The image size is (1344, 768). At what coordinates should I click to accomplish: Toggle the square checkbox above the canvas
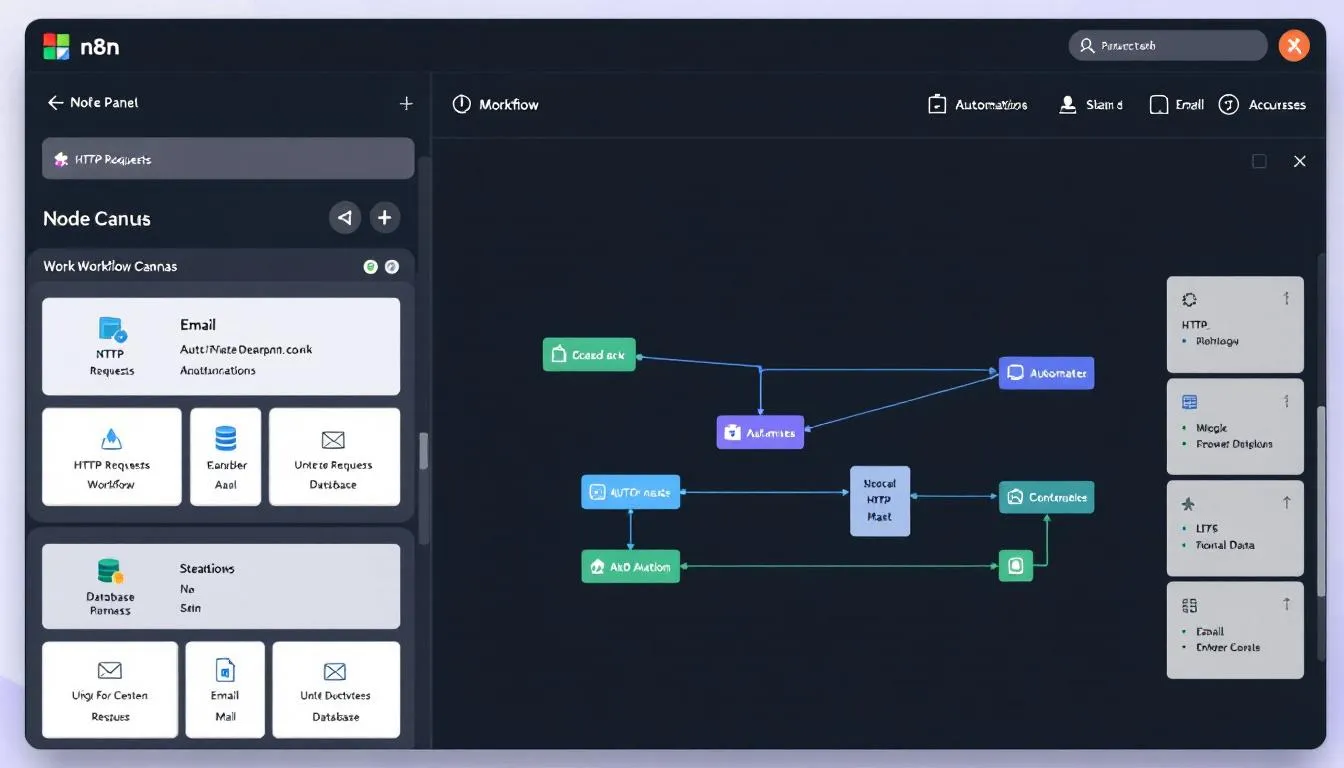click(x=1259, y=161)
